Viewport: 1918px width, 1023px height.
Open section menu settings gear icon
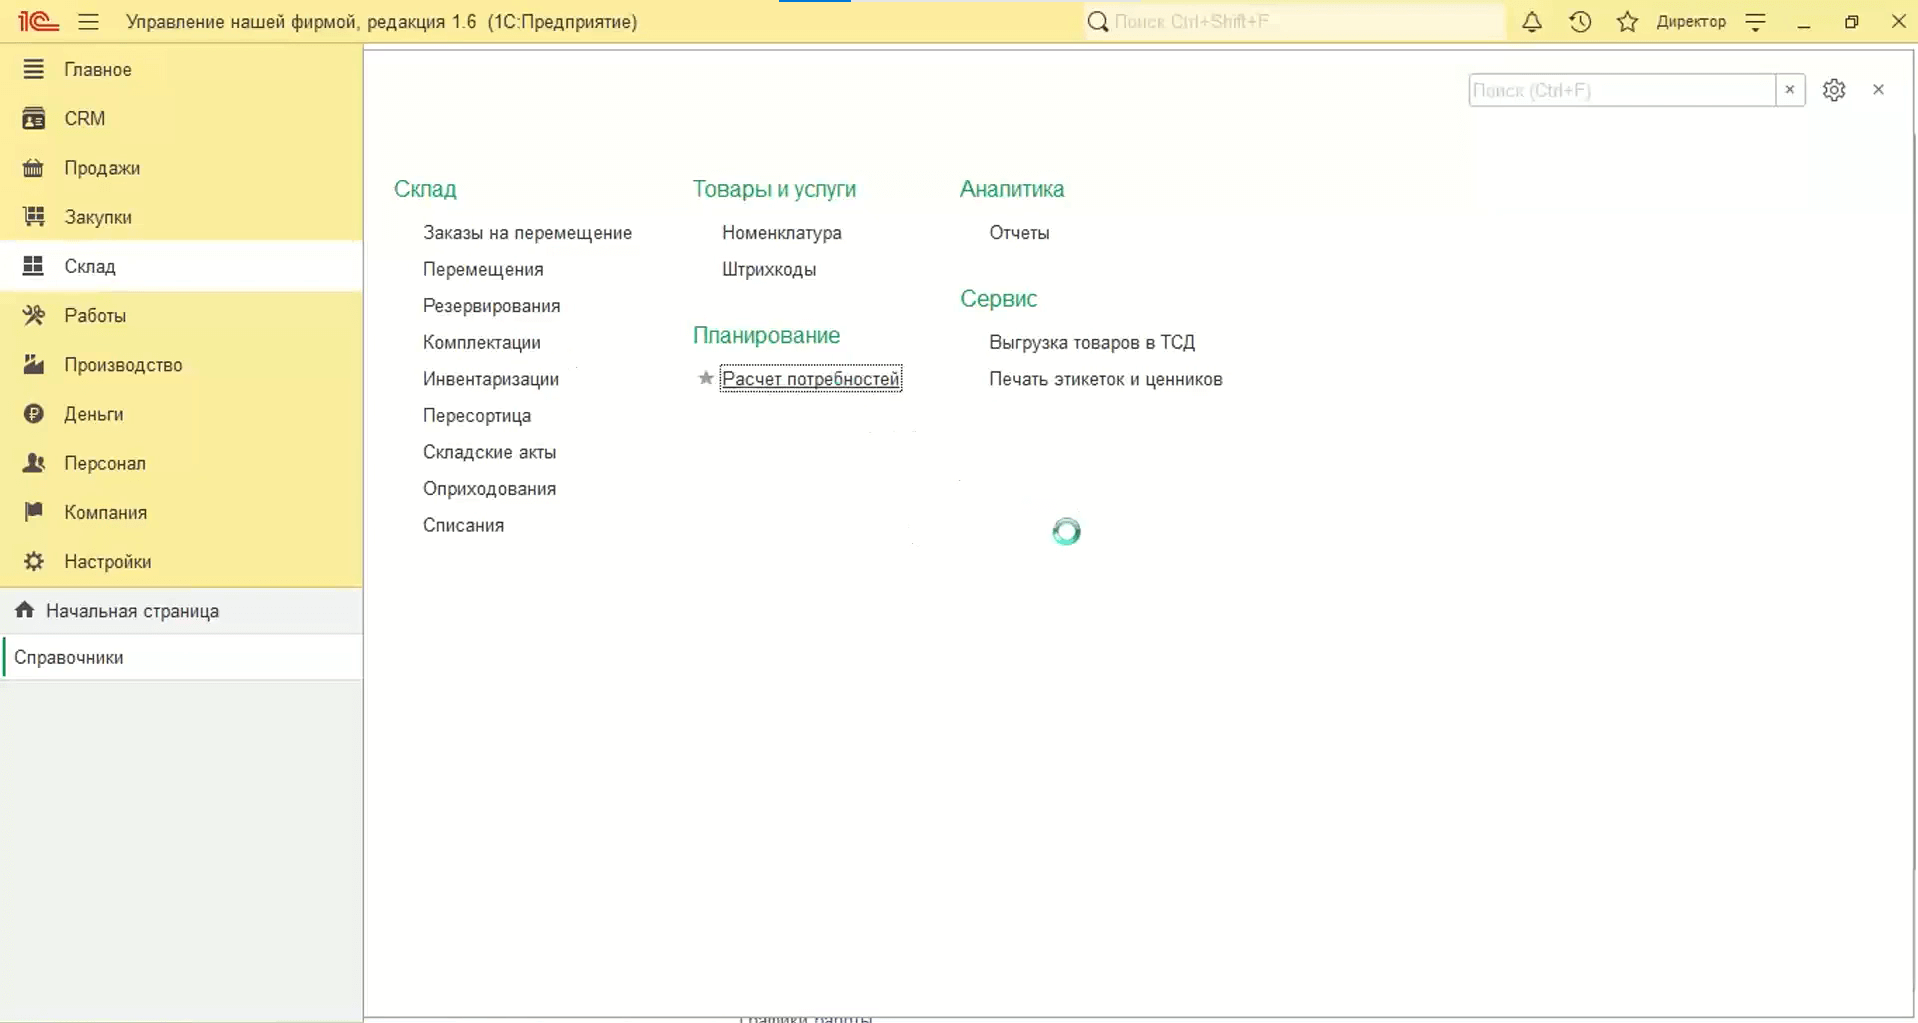tap(1833, 90)
